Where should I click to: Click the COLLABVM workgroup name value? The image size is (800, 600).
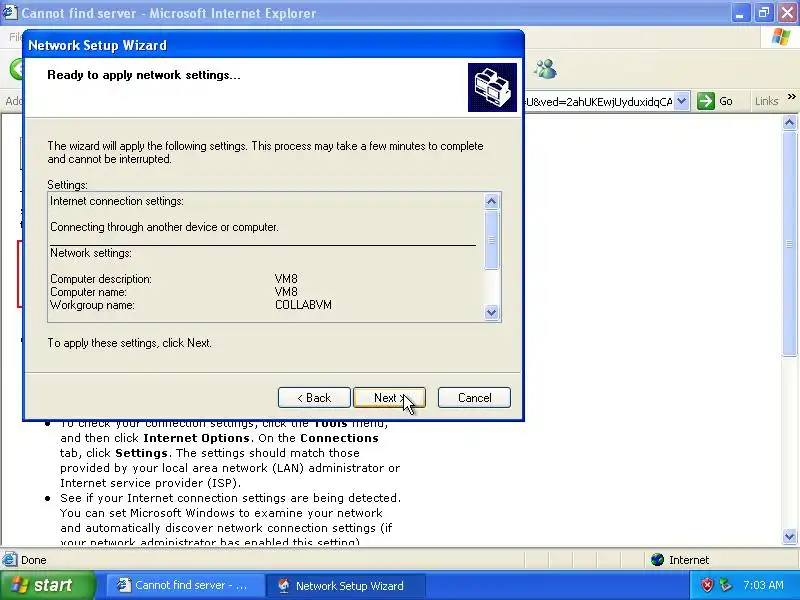coord(303,305)
